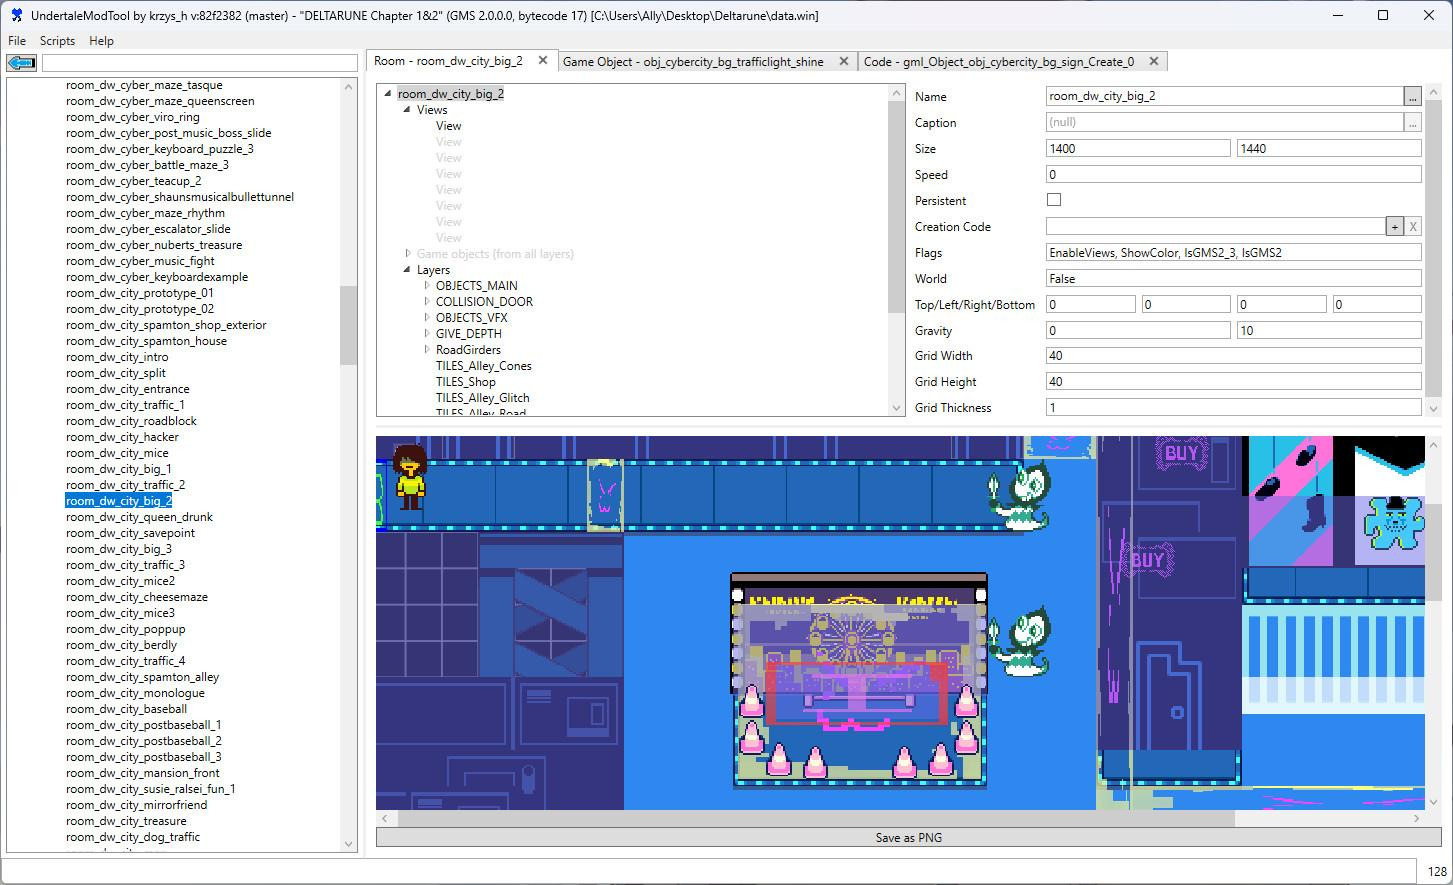Image resolution: width=1453 pixels, height=885 pixels.
Task: Click the room preview horizontal scrollbar
Action: point(815,818)
